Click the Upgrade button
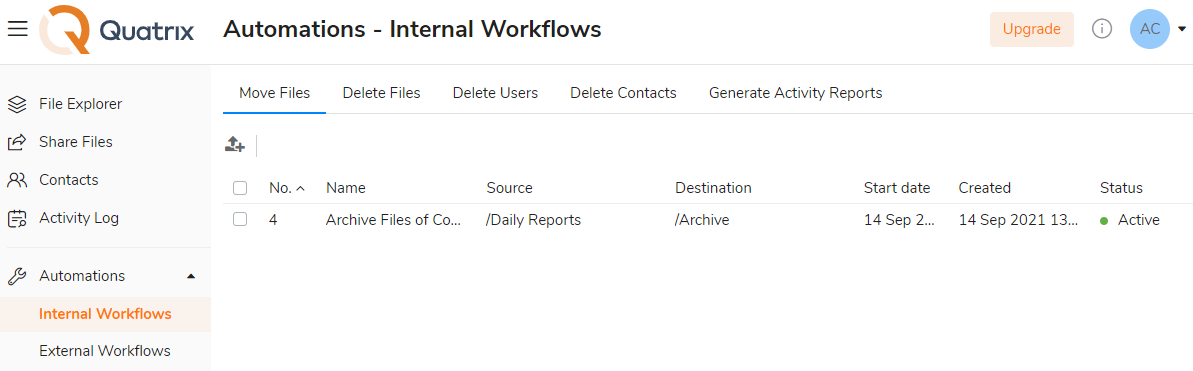The width and height of the screenshot is (1193, 371). point(1032,29)
